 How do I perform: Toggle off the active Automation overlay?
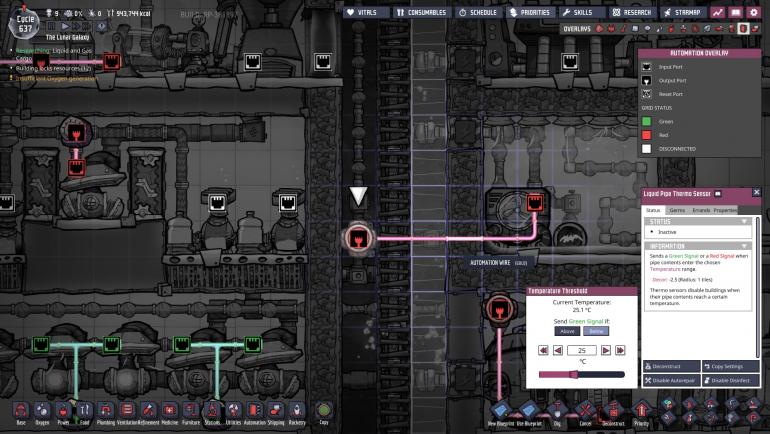(x=743, y=29)
